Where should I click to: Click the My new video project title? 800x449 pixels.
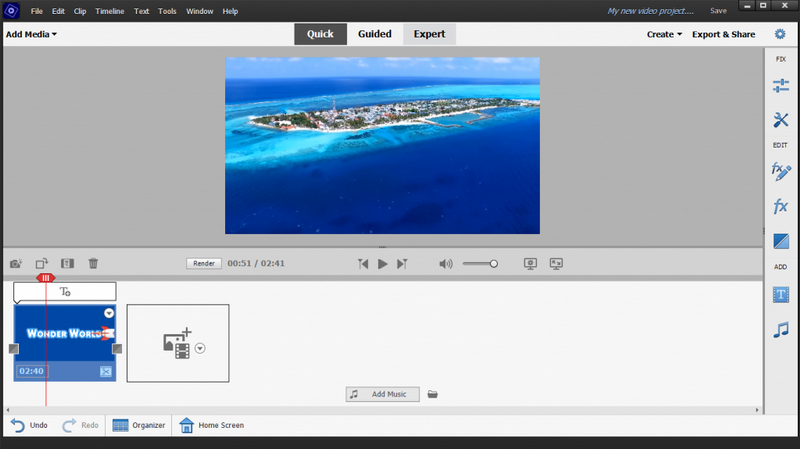(650, 11)
